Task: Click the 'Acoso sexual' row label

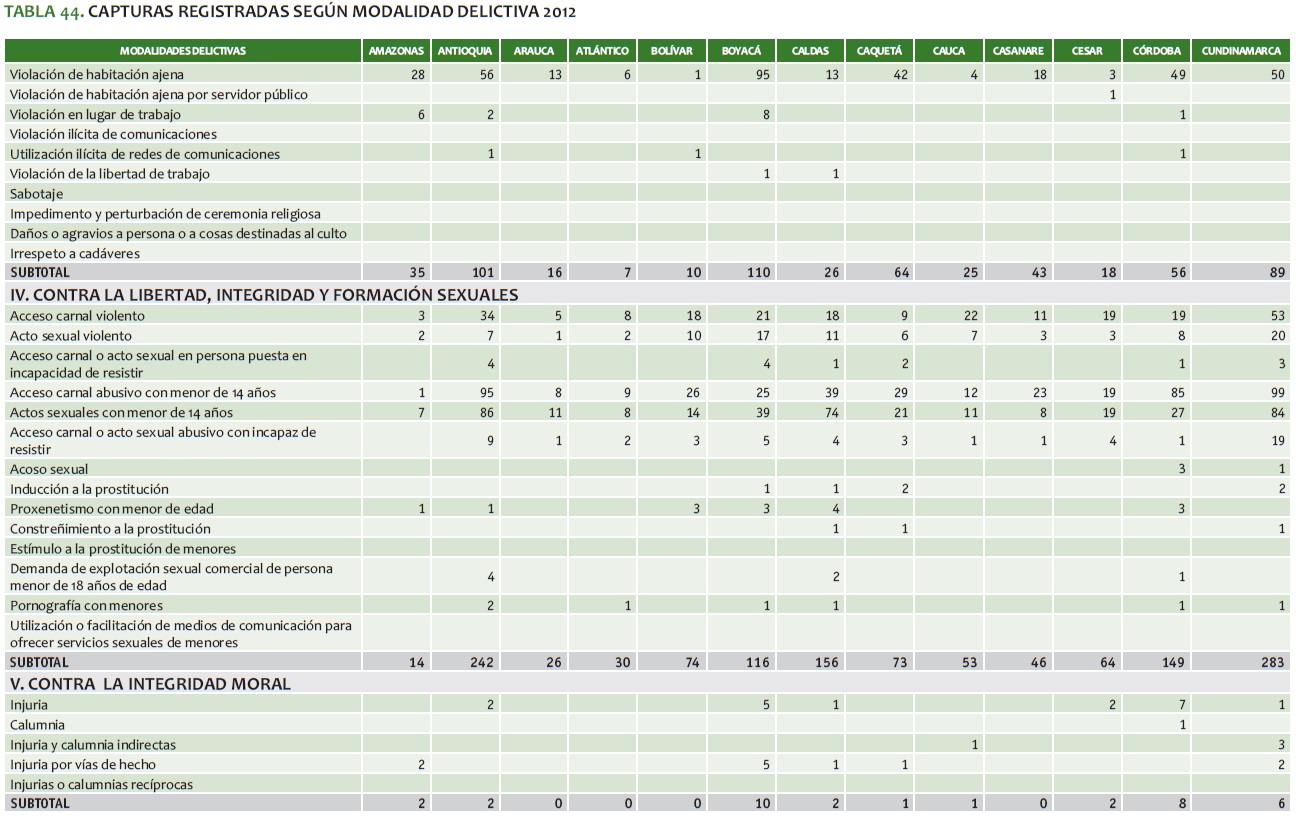Action: (x=49, y=469)
